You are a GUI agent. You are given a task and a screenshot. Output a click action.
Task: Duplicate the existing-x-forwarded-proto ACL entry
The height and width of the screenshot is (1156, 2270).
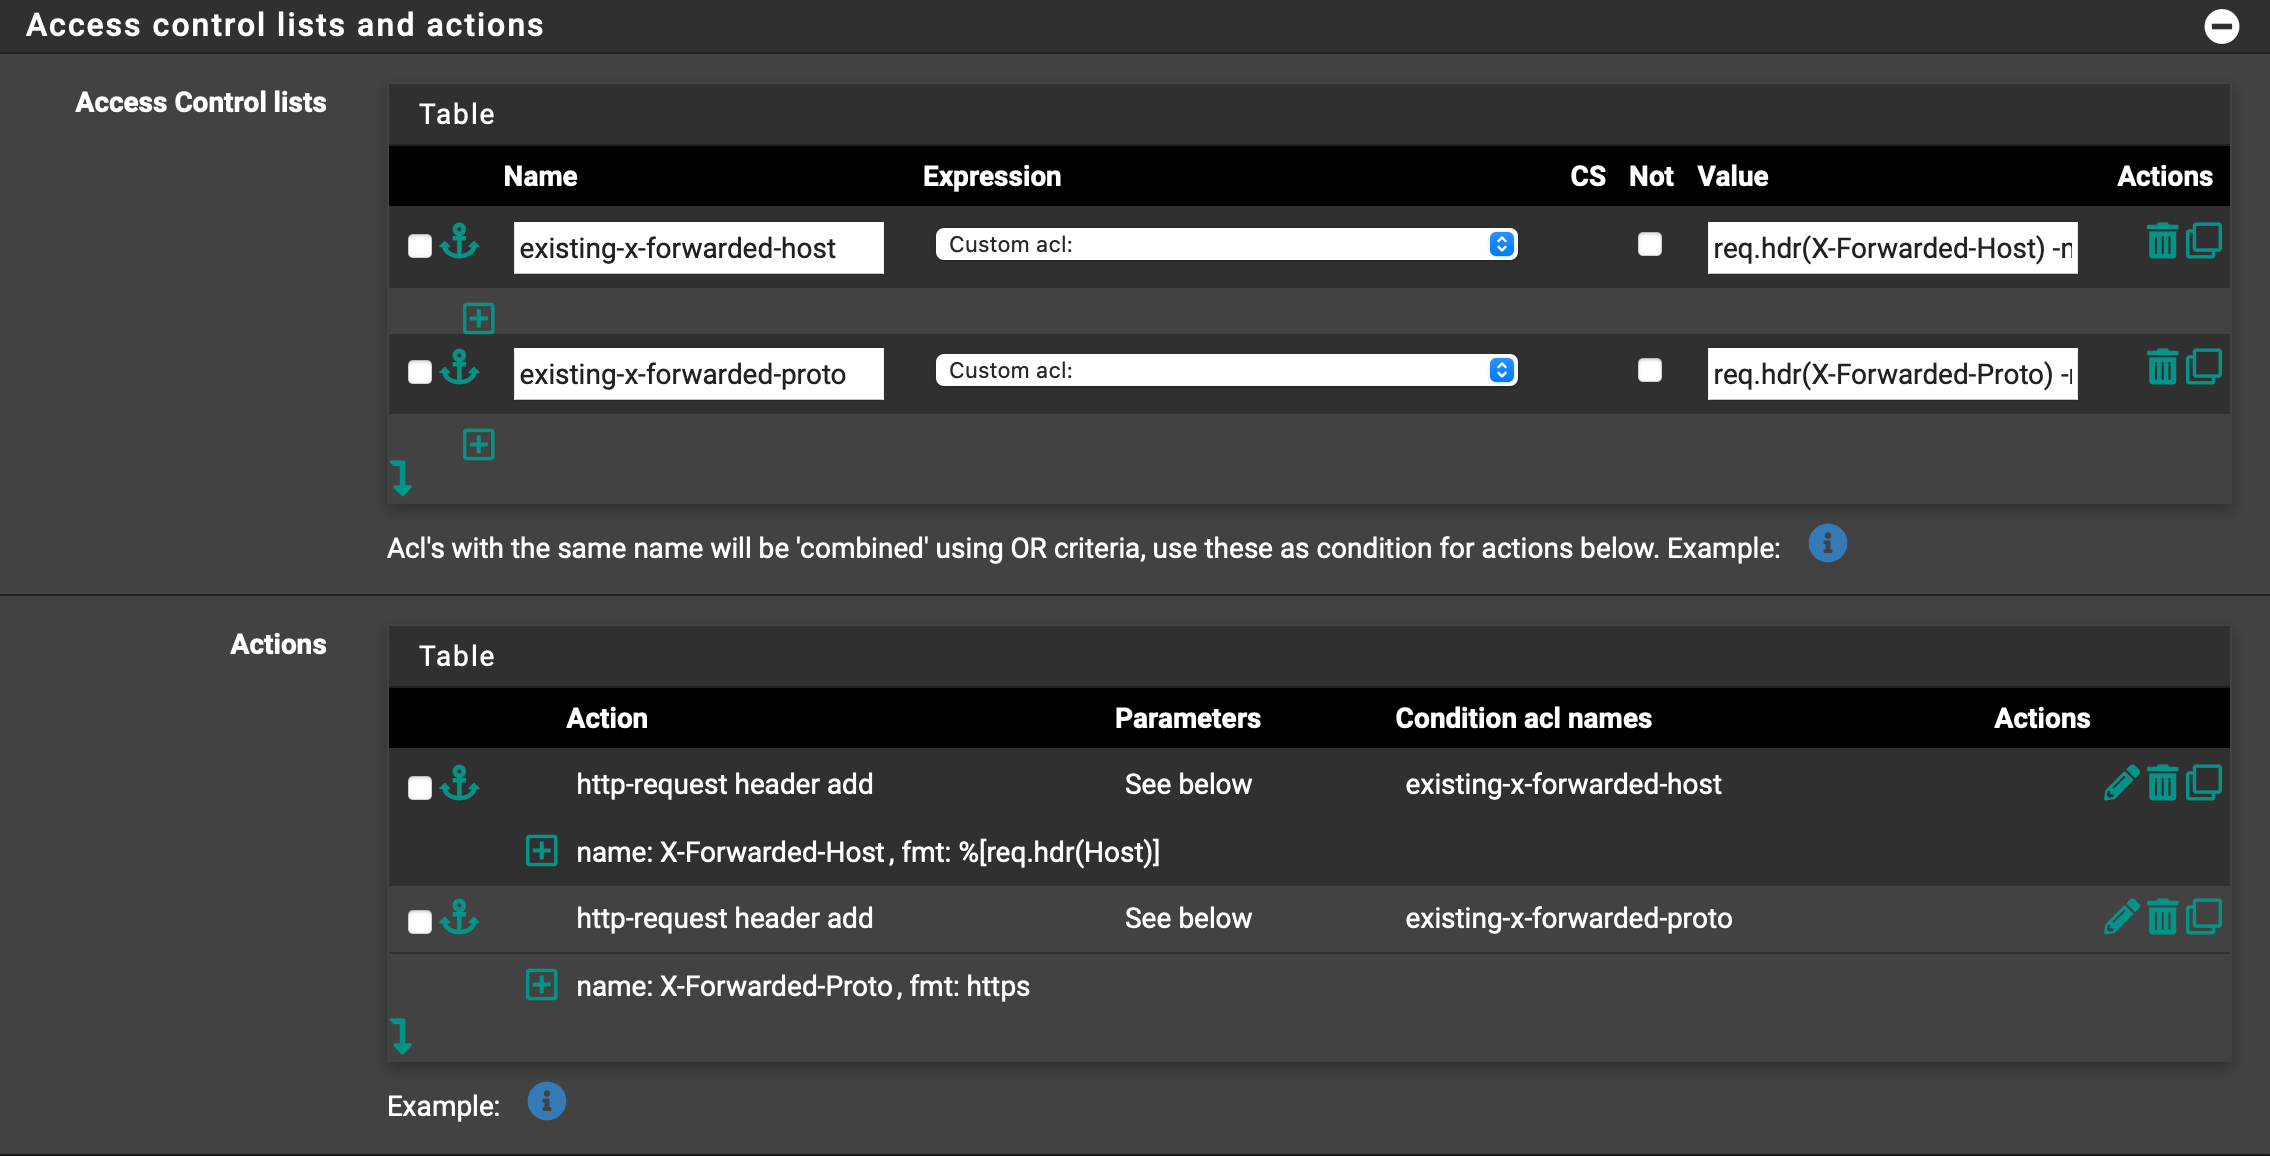coord(2204,367)
